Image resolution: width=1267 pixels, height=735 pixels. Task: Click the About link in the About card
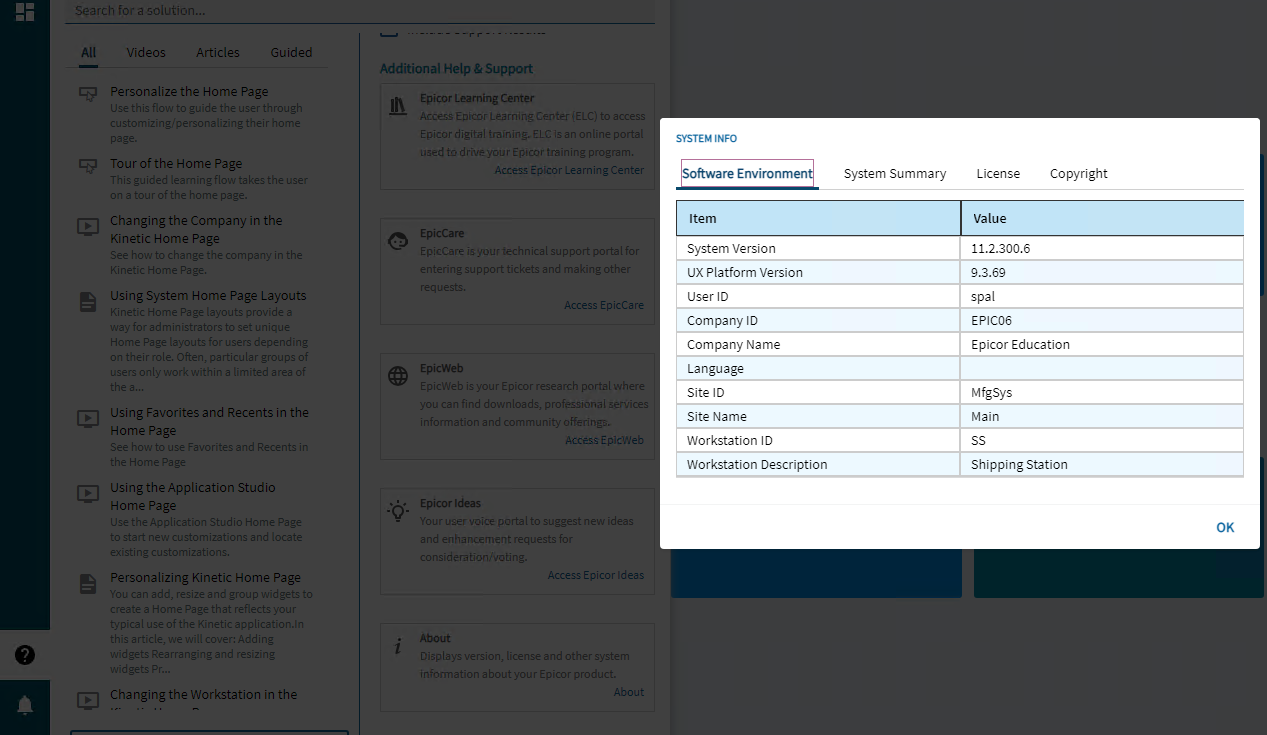click(x=629, y=692)
